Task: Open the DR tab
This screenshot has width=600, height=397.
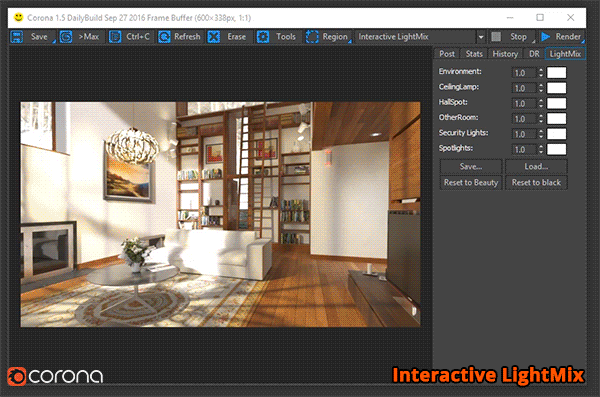Action: (x=534, y=54)
